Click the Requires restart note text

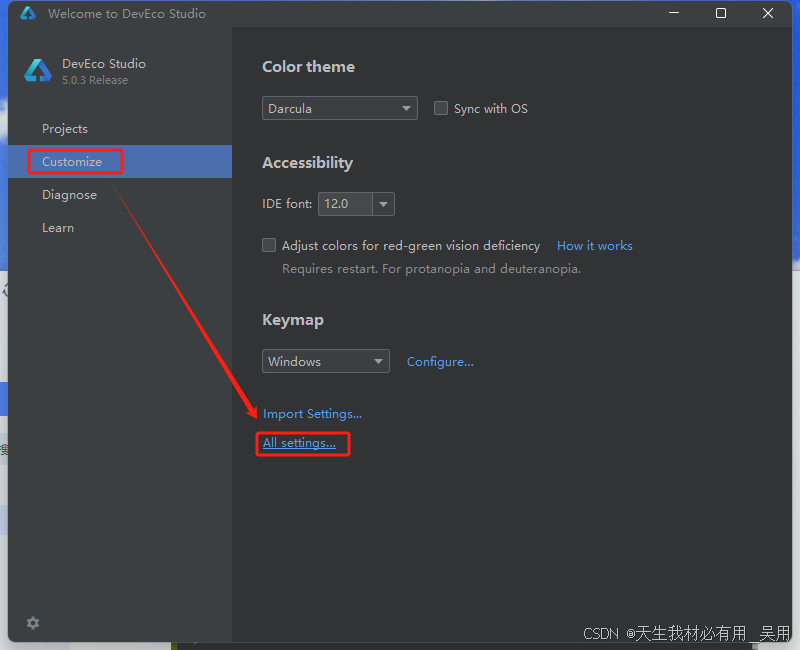[432, 269]
